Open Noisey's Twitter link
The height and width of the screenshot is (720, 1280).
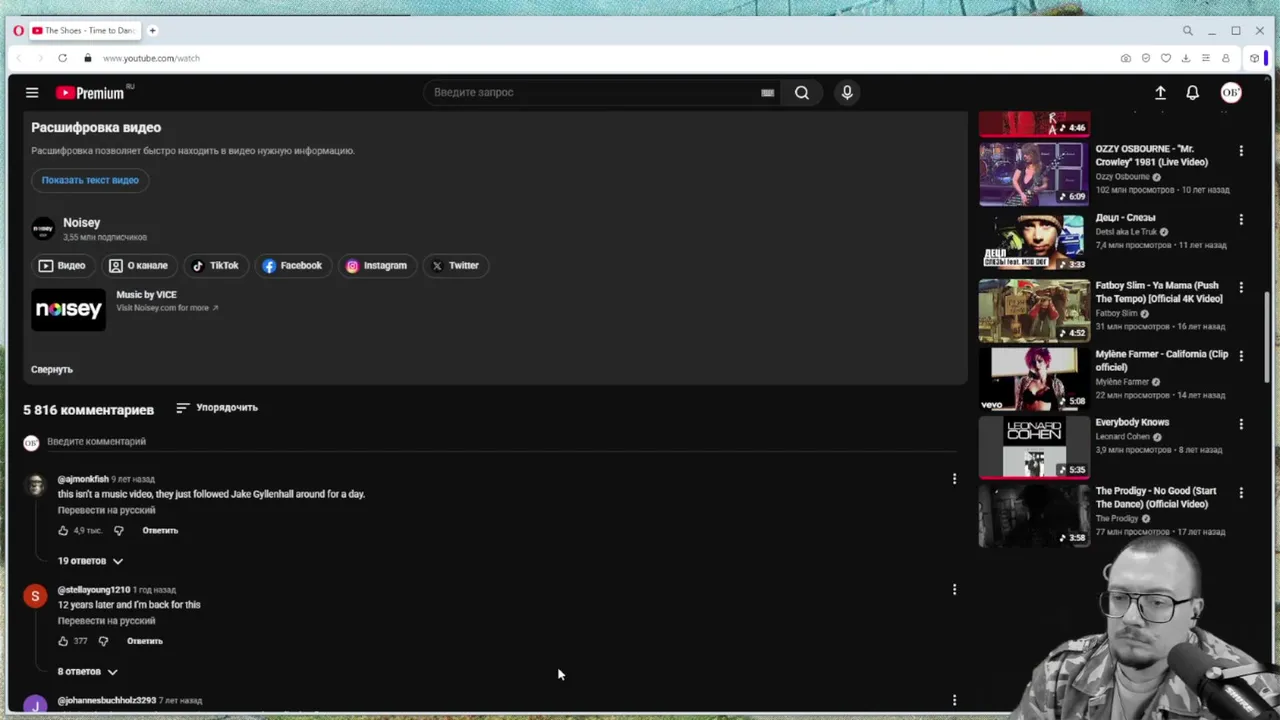click(455, 266)
